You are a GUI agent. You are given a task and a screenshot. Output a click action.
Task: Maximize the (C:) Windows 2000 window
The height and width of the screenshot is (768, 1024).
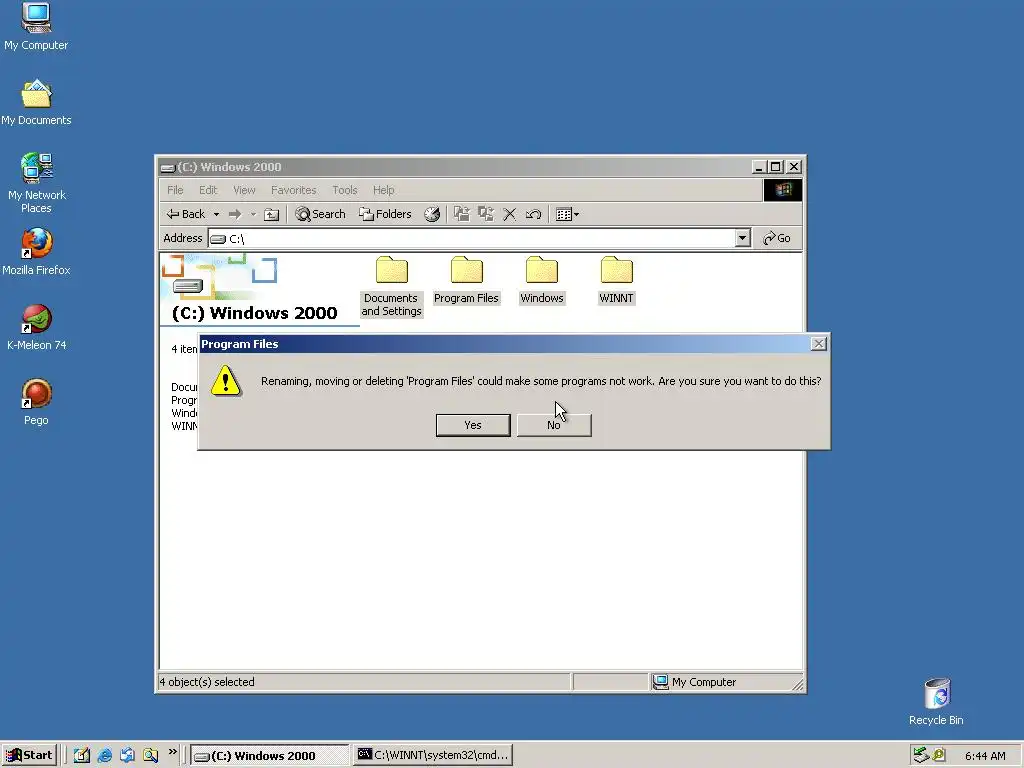(x=775, y=167)
